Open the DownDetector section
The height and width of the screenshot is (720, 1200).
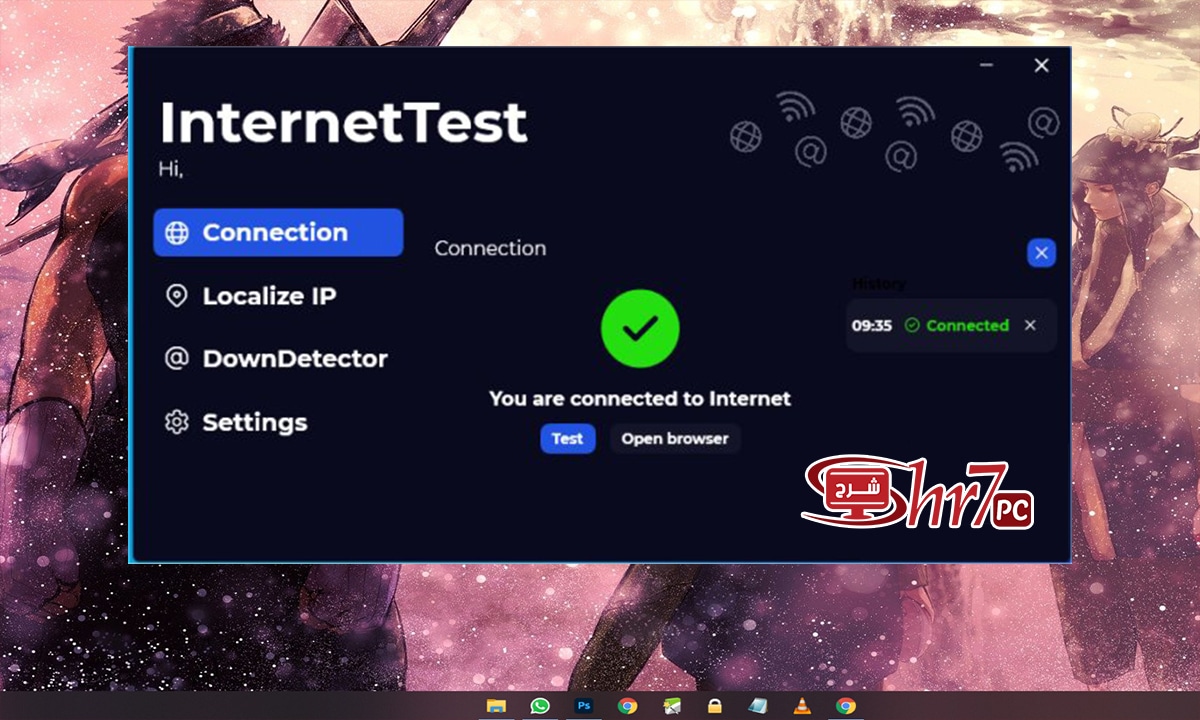pyautogui.click(x=295, y=358)
